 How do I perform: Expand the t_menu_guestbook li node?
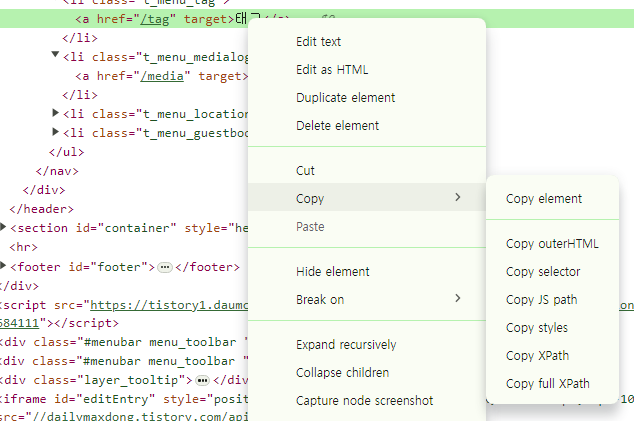(55, 132)
